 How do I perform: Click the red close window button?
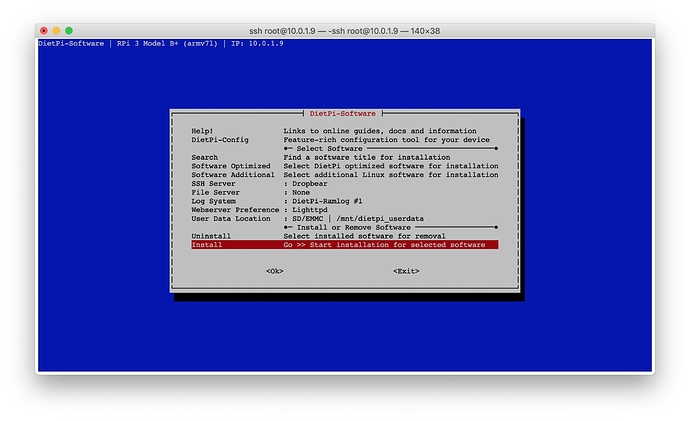click(44, 31)
